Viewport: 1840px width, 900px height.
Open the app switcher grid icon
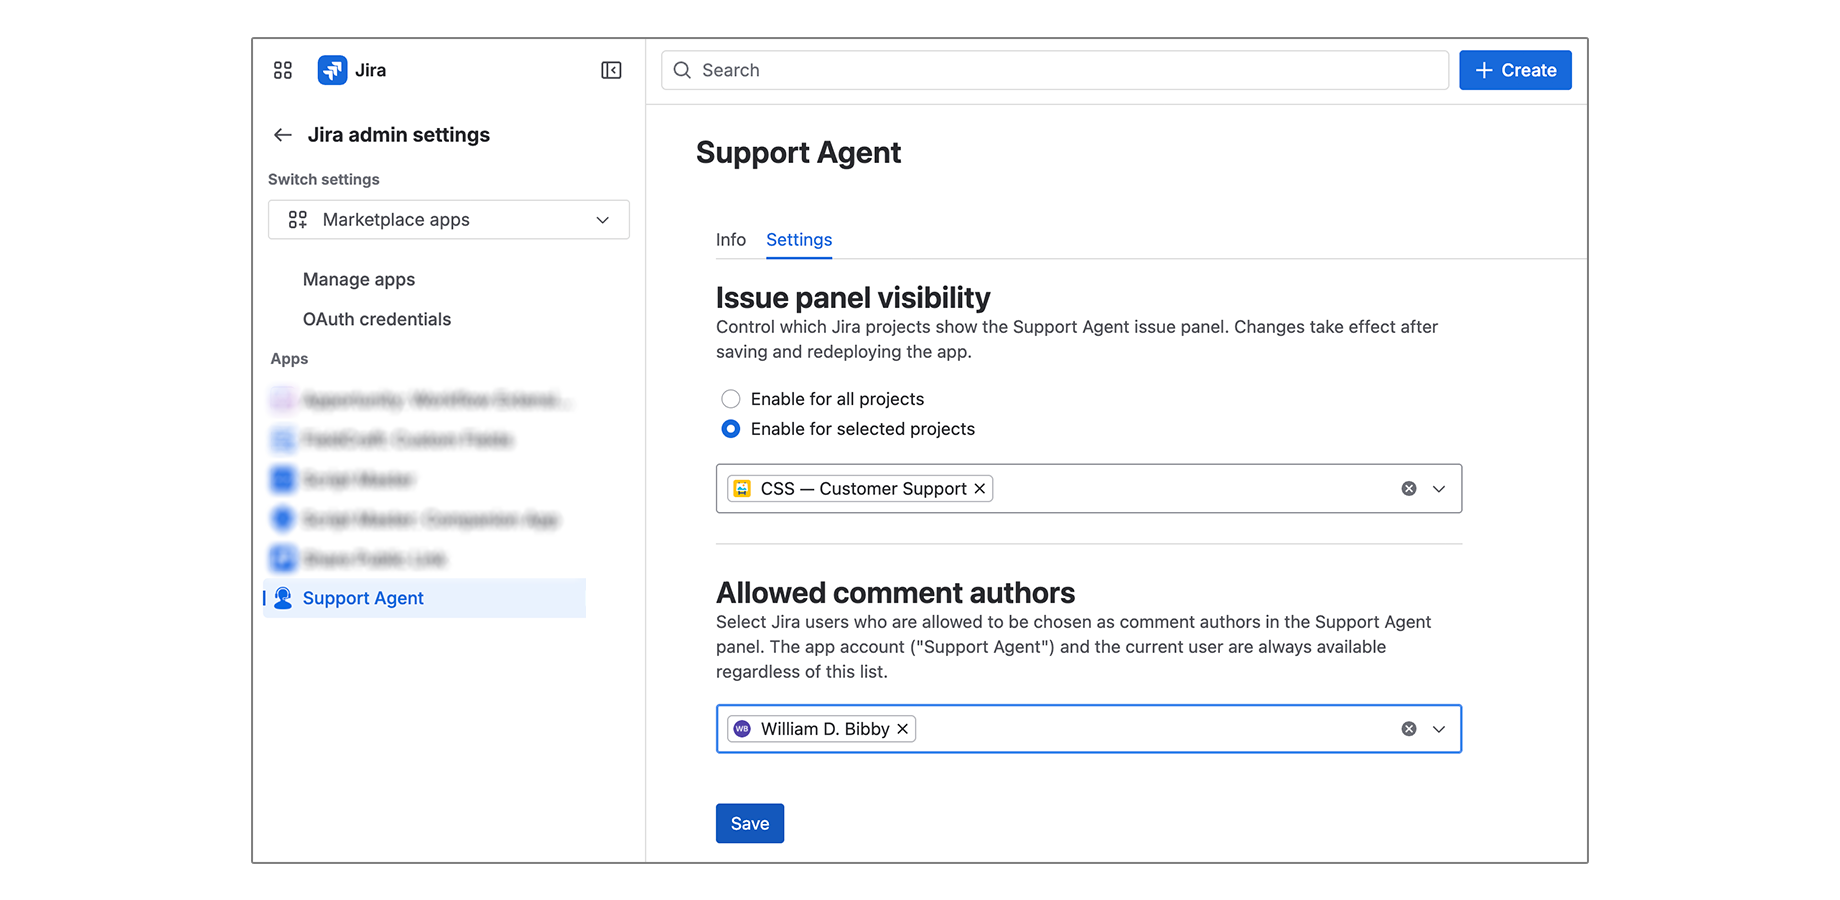(x=283, y=70)
